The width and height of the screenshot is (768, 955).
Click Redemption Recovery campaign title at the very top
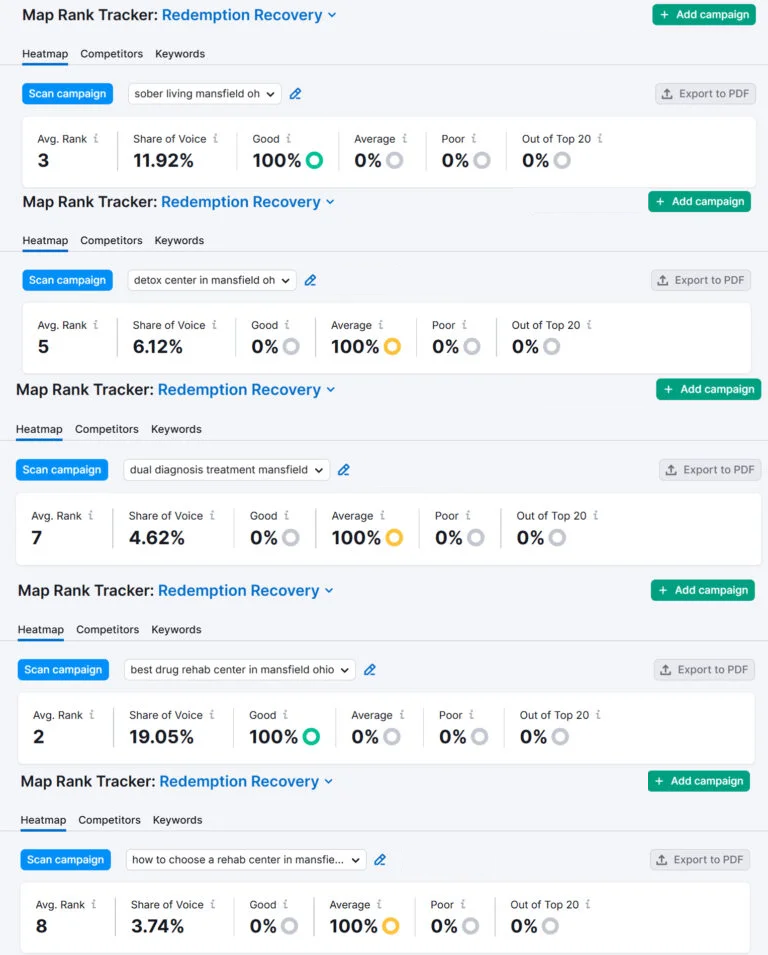pyautogui.click(x=242, y=15)
